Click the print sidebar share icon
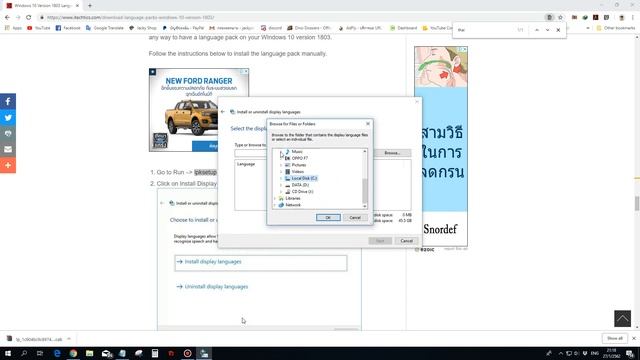This screenshot has height=360, width=640. click(x=8, y=133)
